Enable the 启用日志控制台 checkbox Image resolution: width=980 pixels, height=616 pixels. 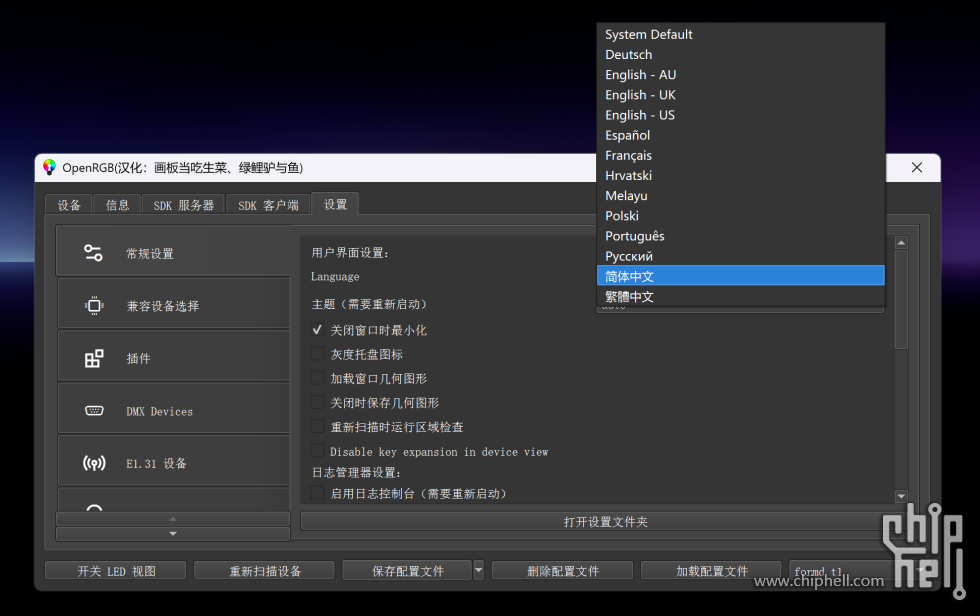tap(318, 493)
